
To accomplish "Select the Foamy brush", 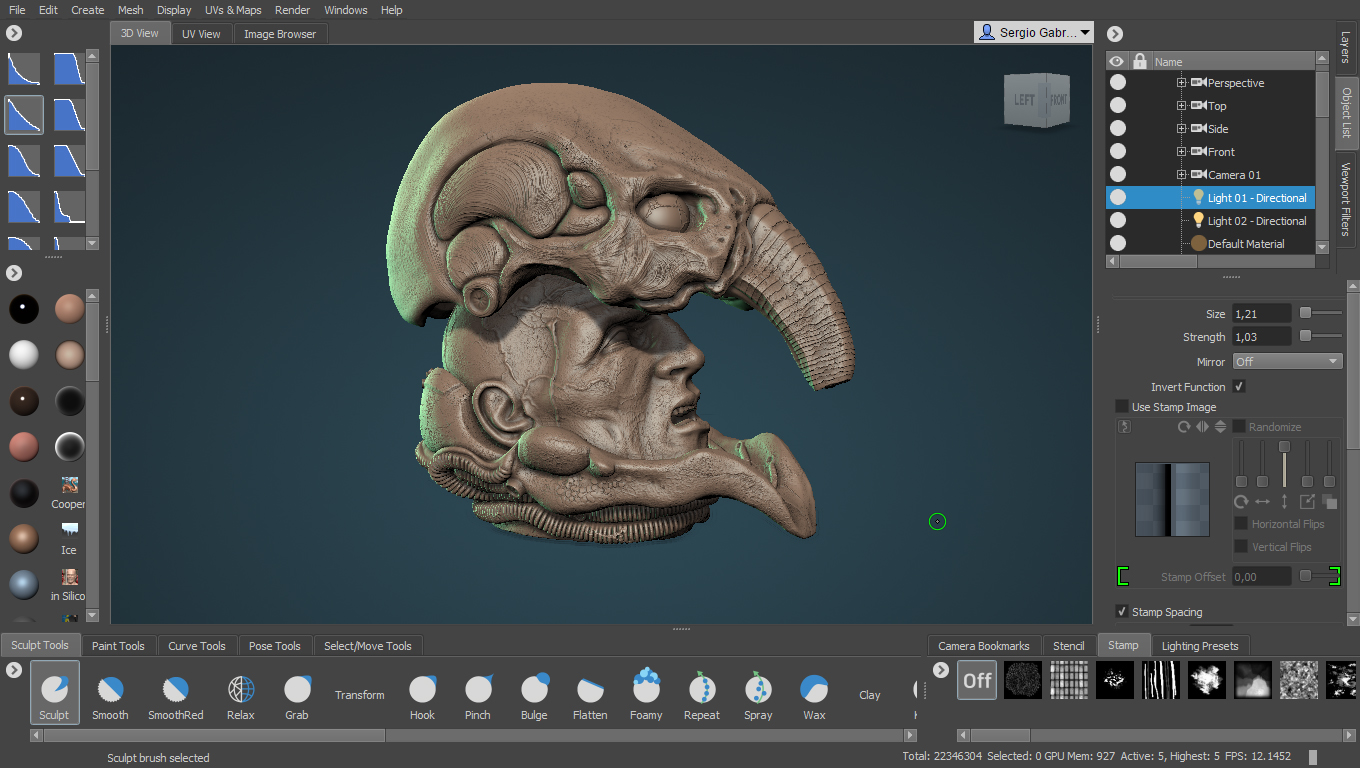I will point(646,692).
